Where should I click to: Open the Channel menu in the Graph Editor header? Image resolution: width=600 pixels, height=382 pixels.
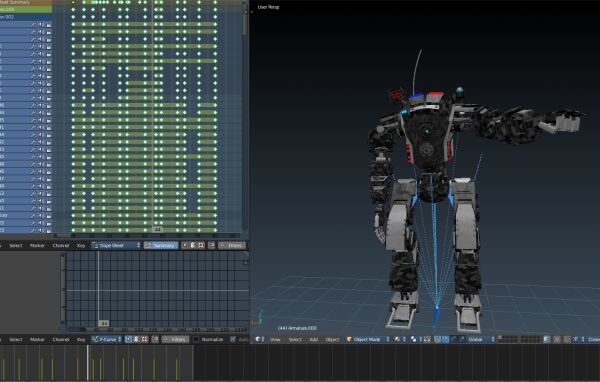[61, 340]
